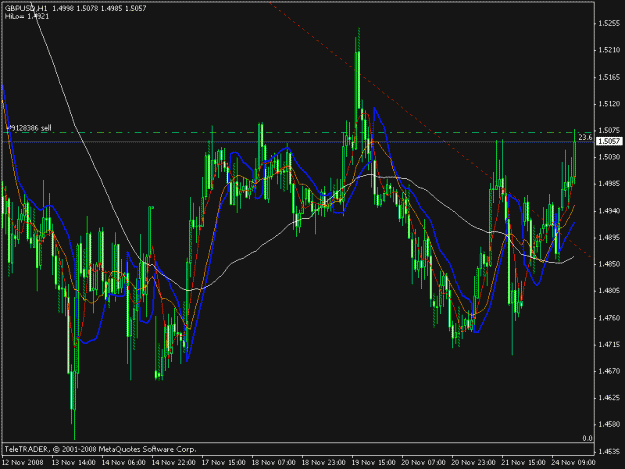Click the 1.5120 price scale label
The height and width of the screenshot is (469, 625).
coord(609,104)
